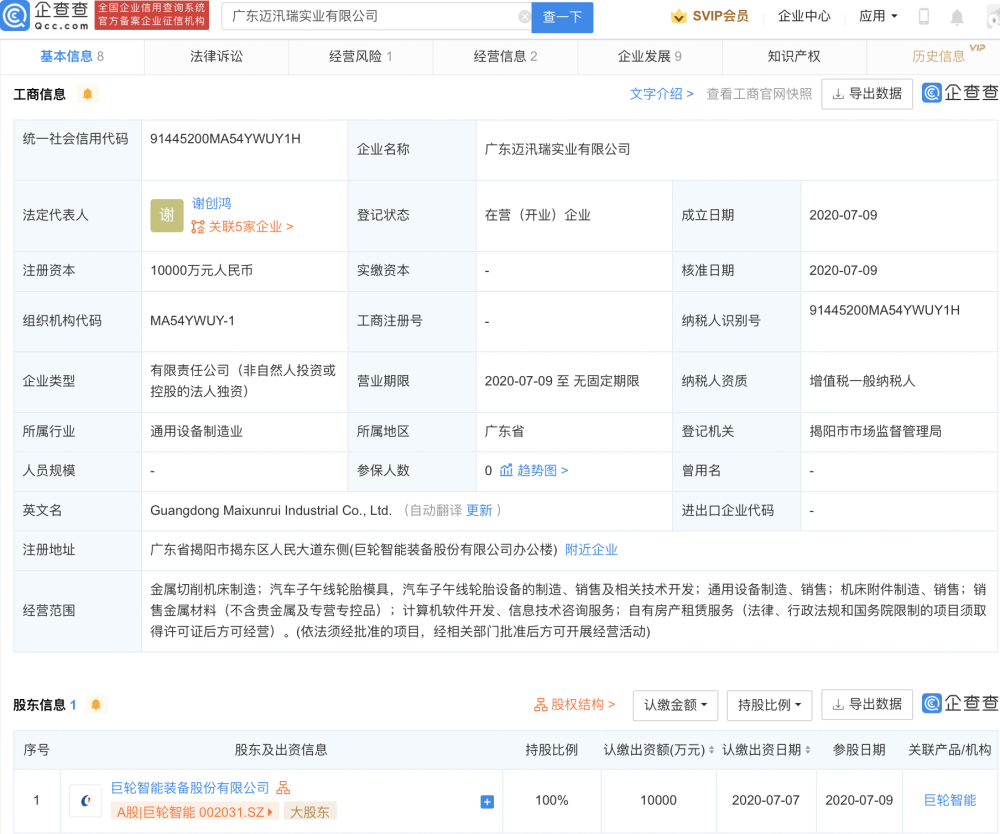Click the Qcc logo in the header

pyautogui.click(x=46, y=16)
